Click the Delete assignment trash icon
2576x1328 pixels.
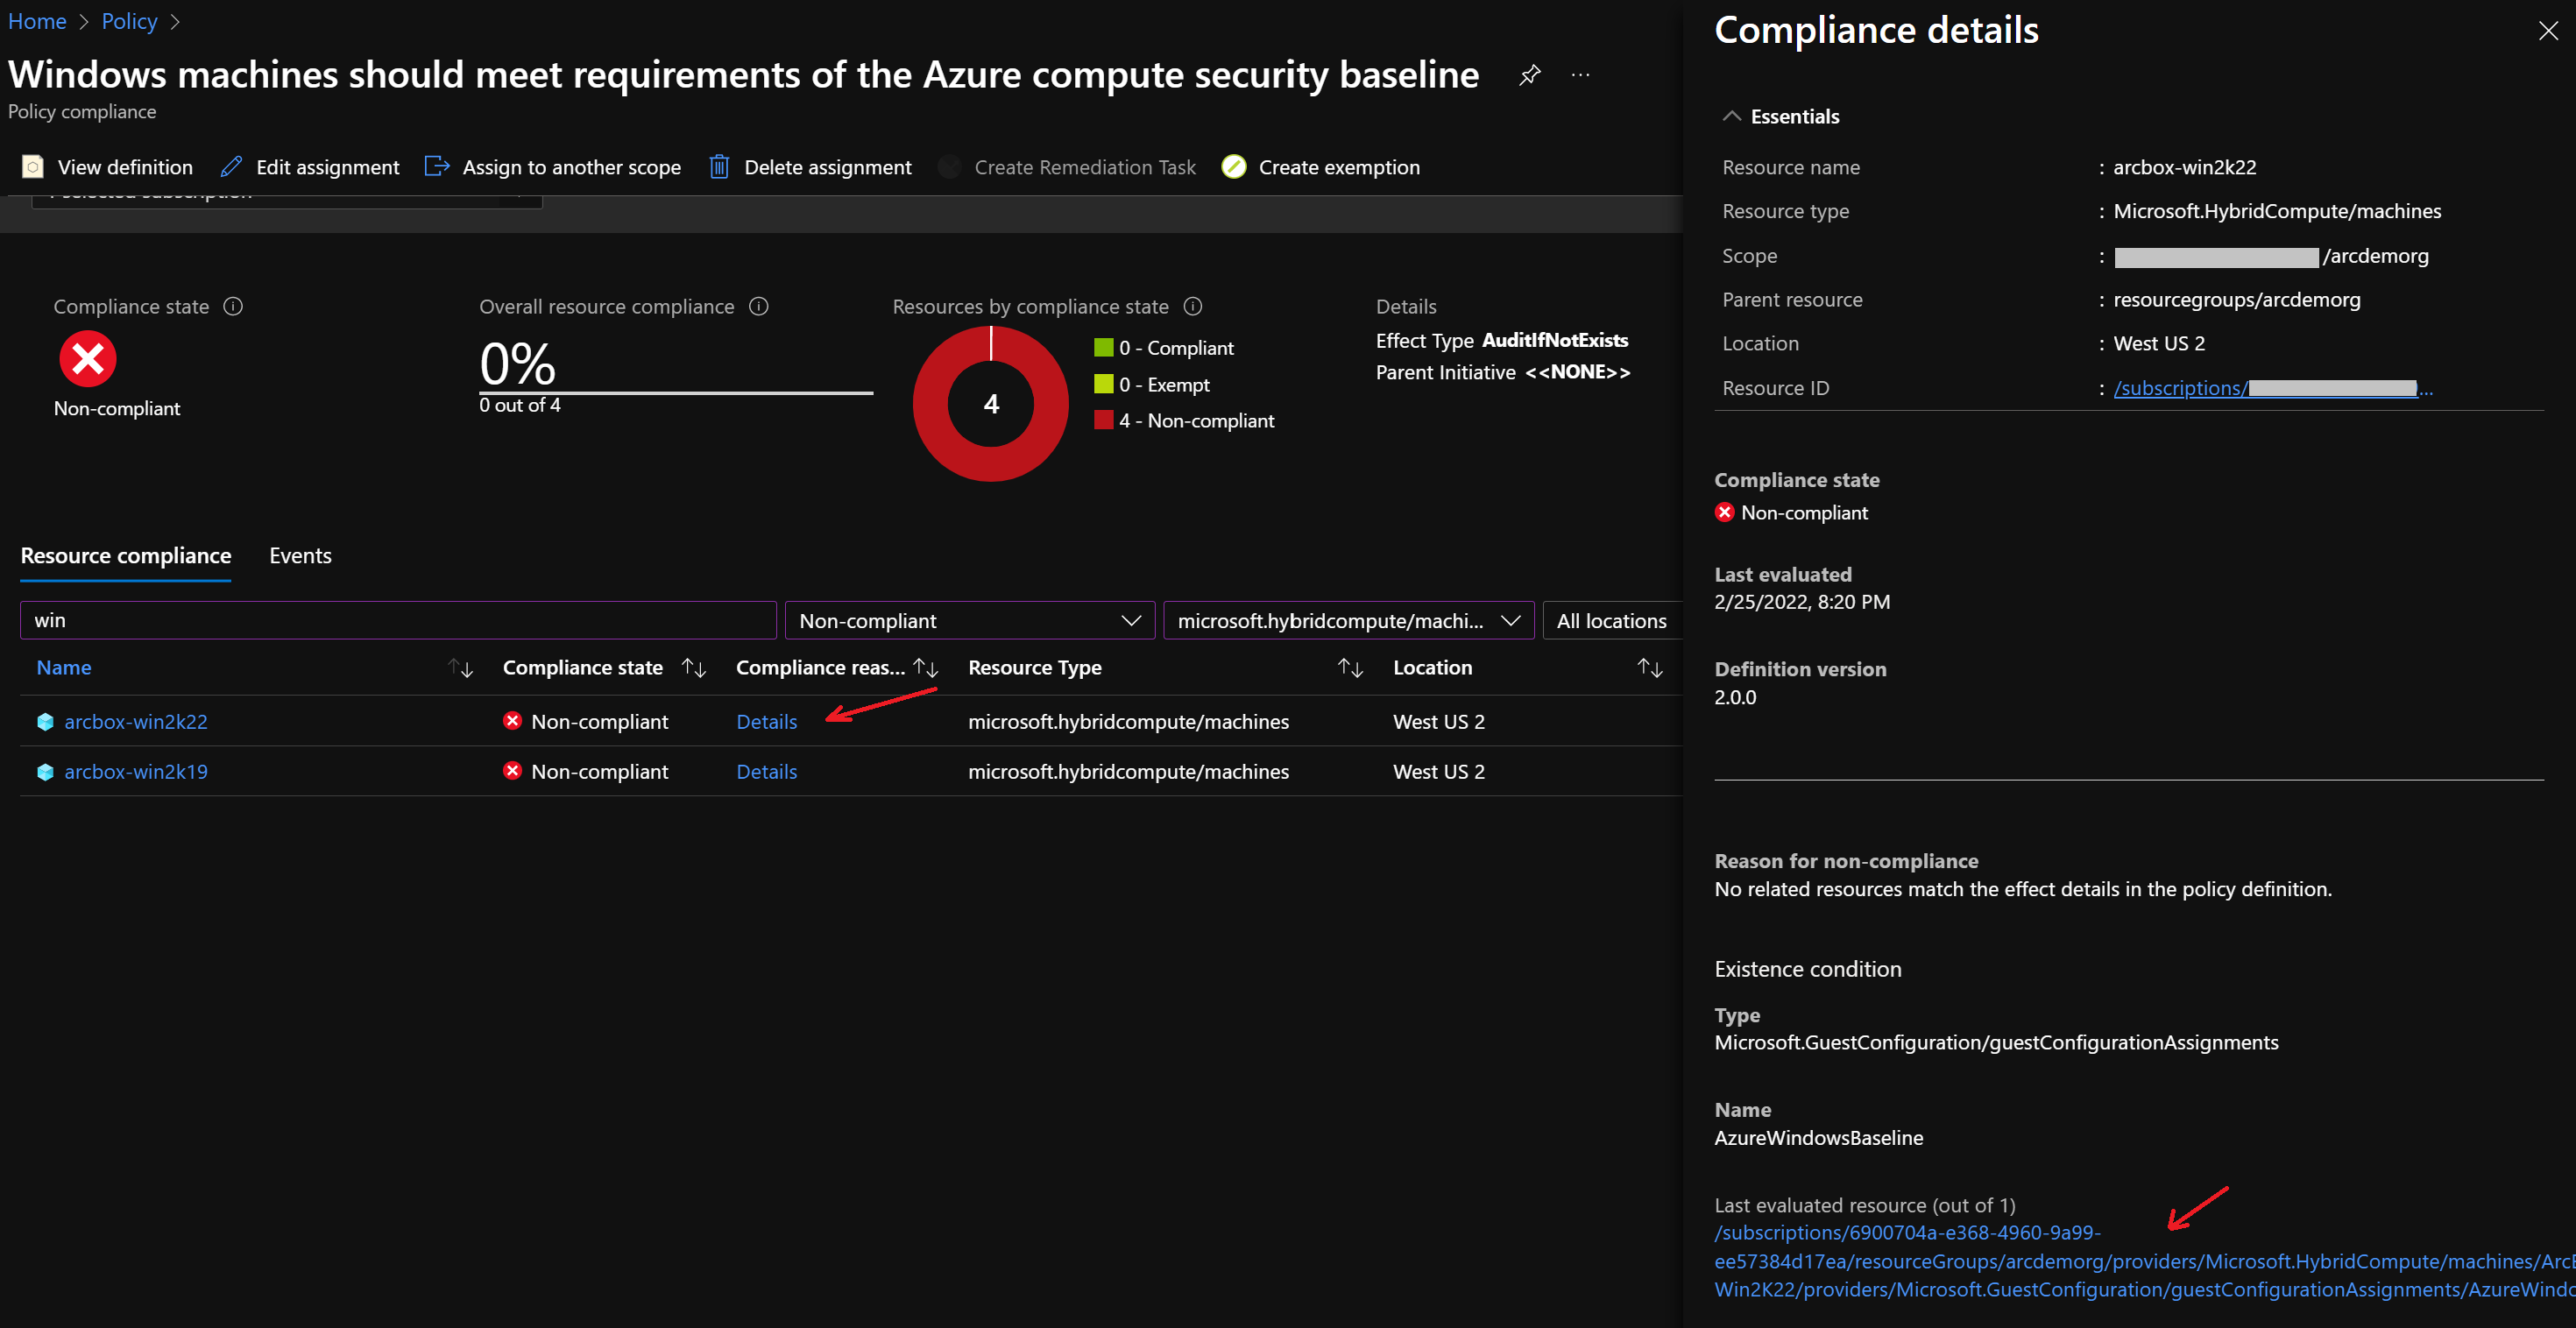coord(719,166)
